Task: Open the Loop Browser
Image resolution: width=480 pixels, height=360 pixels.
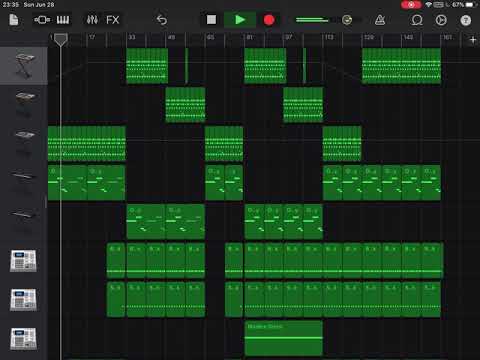Action: point(417,20)
